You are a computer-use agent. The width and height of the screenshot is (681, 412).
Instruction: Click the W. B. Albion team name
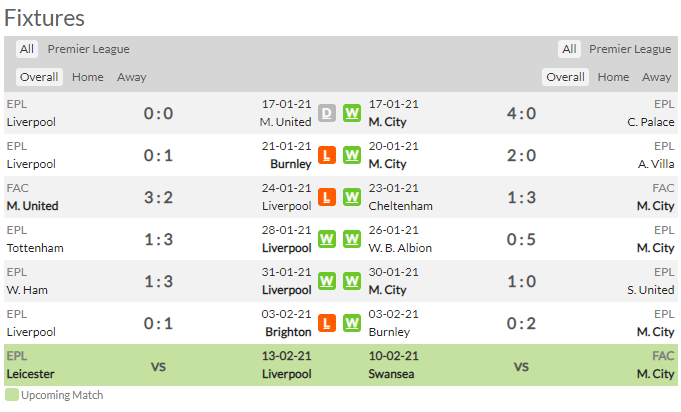coord(400,248)
